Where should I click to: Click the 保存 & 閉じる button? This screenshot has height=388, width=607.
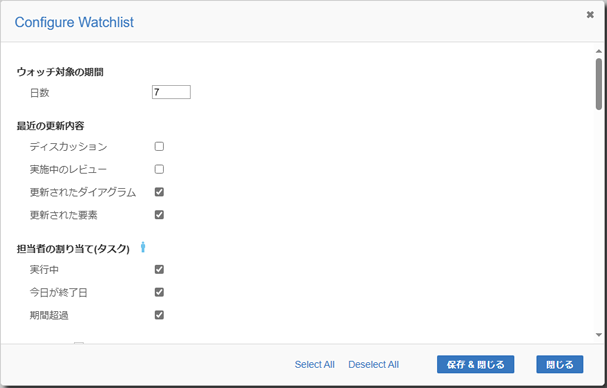pyautogui.click(x=475, y=364)
